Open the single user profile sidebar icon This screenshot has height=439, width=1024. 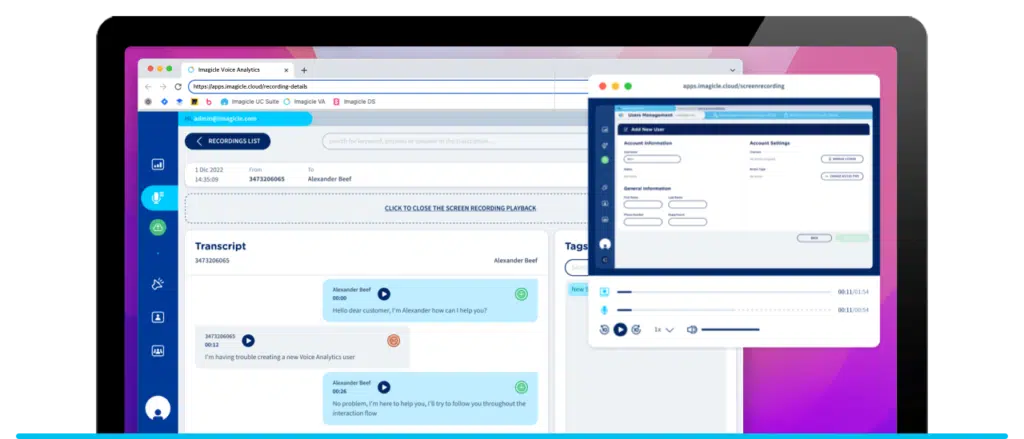coord(158,317)
